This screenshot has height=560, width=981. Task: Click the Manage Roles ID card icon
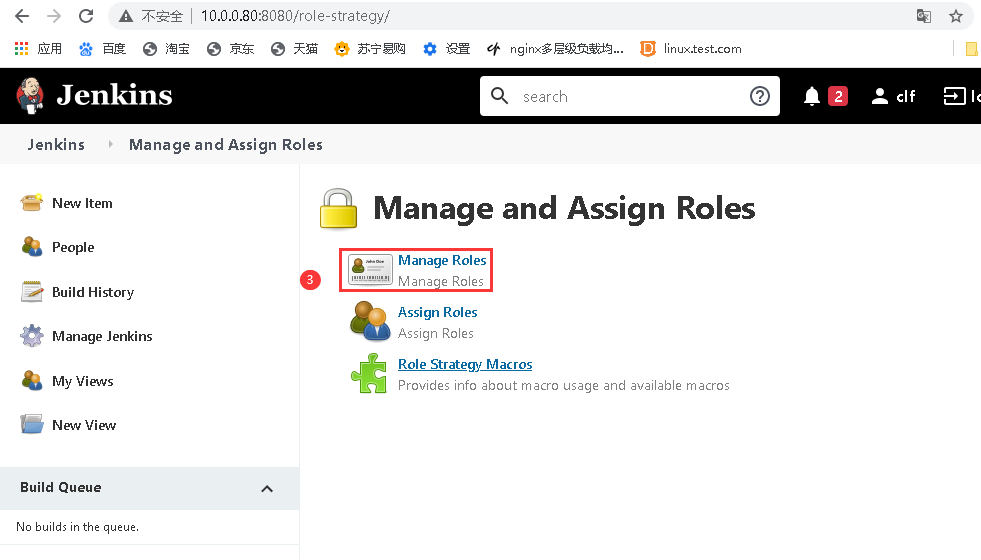point(370,270)
